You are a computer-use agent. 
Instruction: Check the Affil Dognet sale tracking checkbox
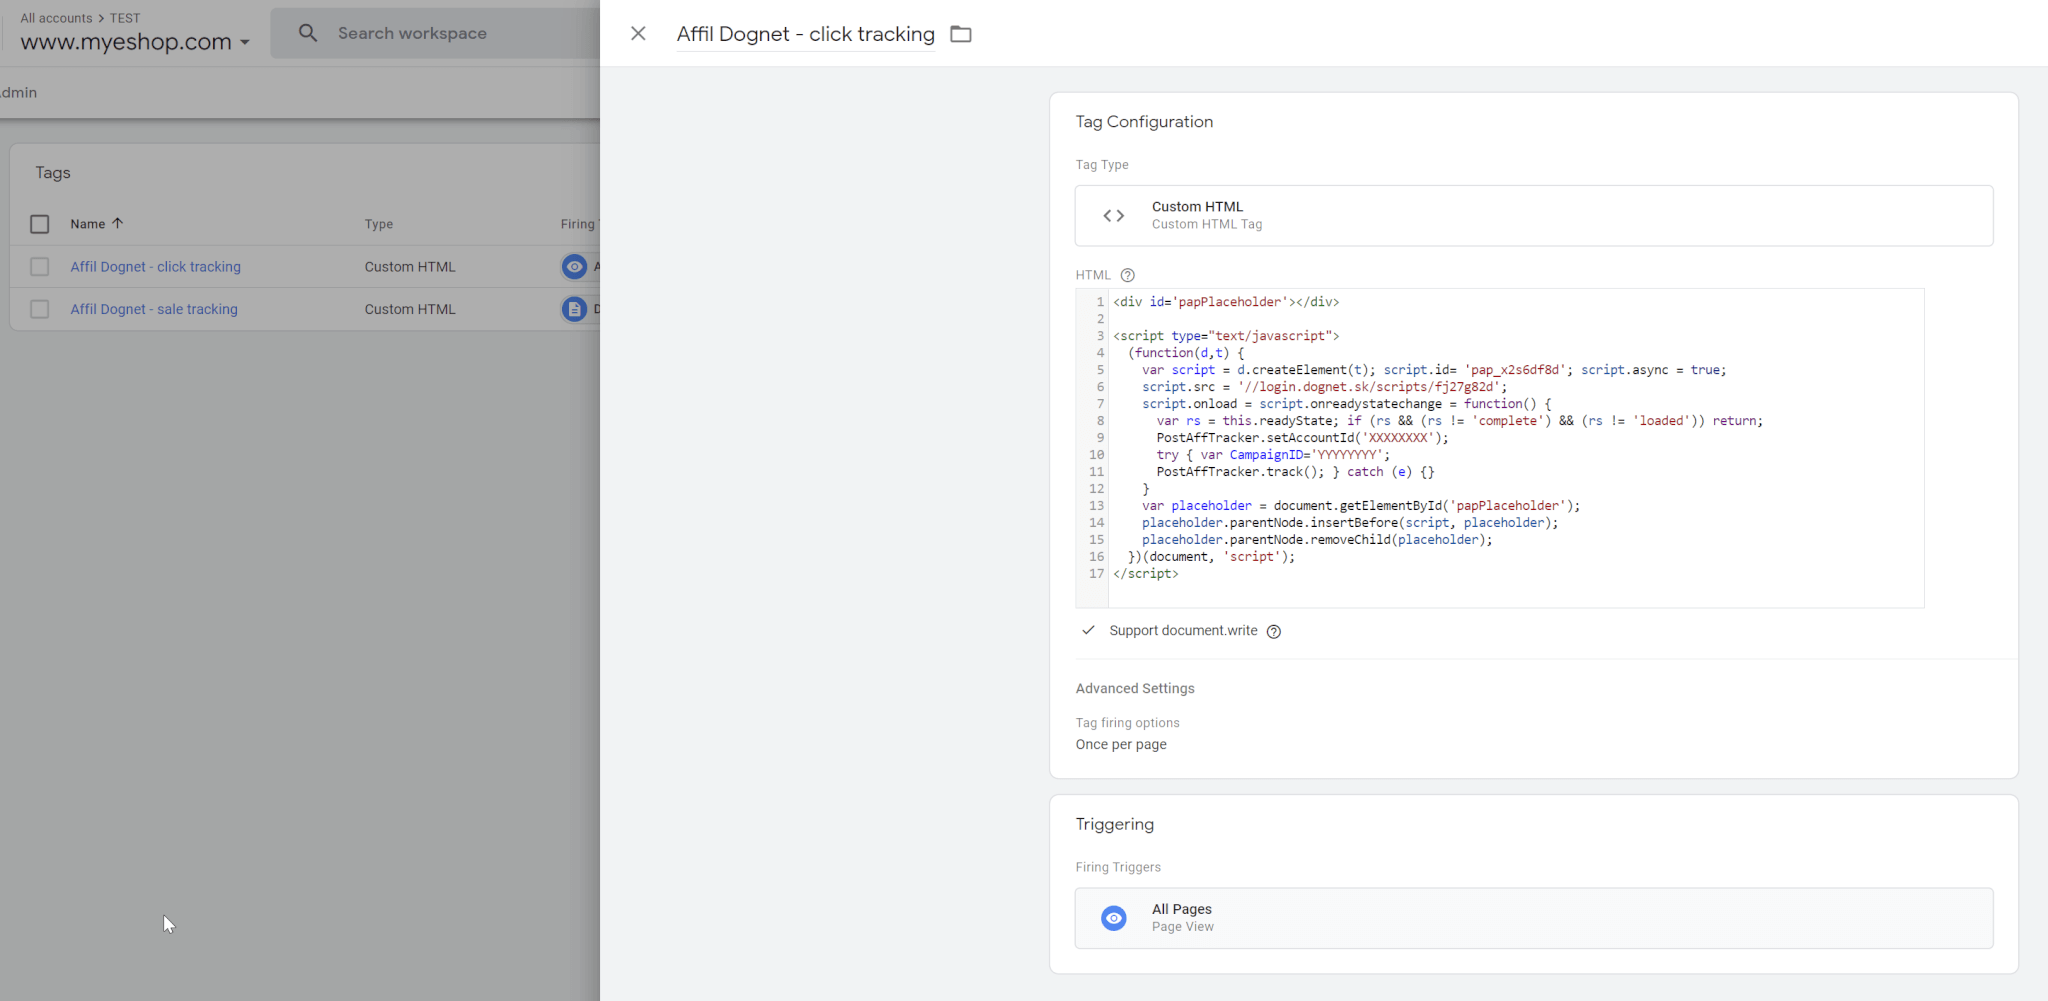(x=40, y=309)
